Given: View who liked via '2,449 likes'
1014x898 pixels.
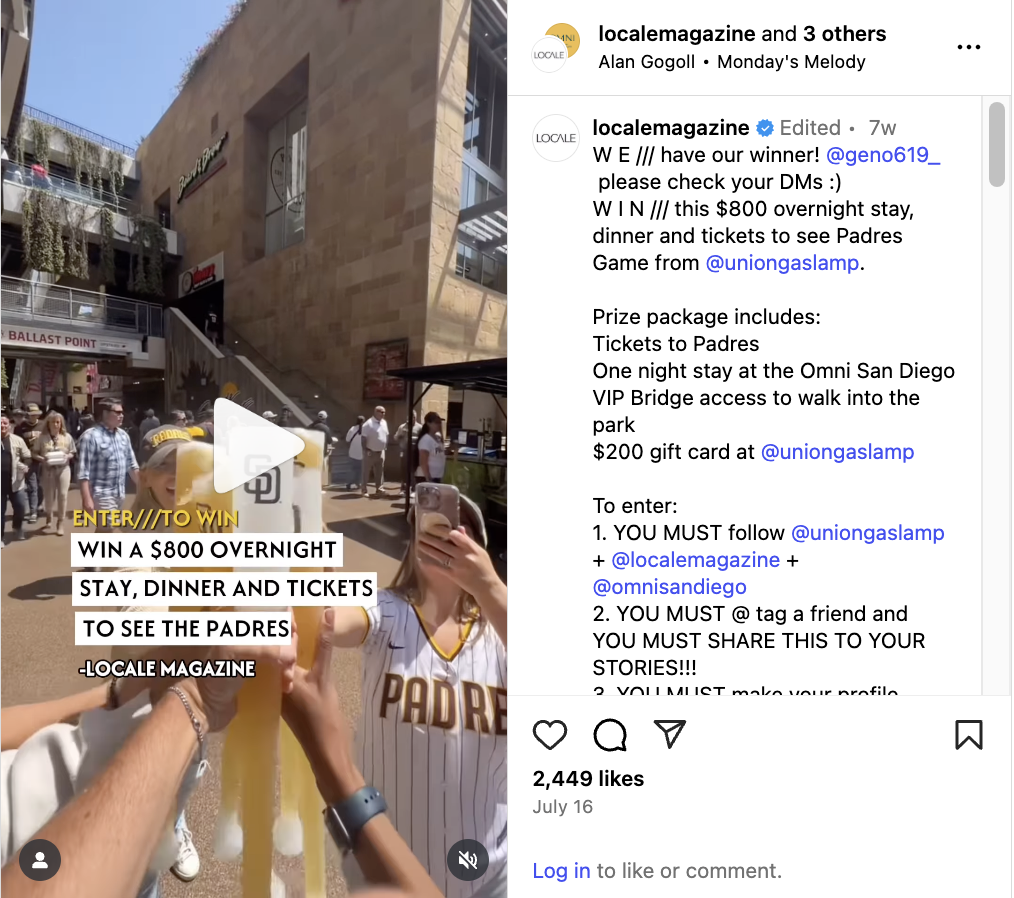Looking at the screenshot, I should tap(588, 779).
